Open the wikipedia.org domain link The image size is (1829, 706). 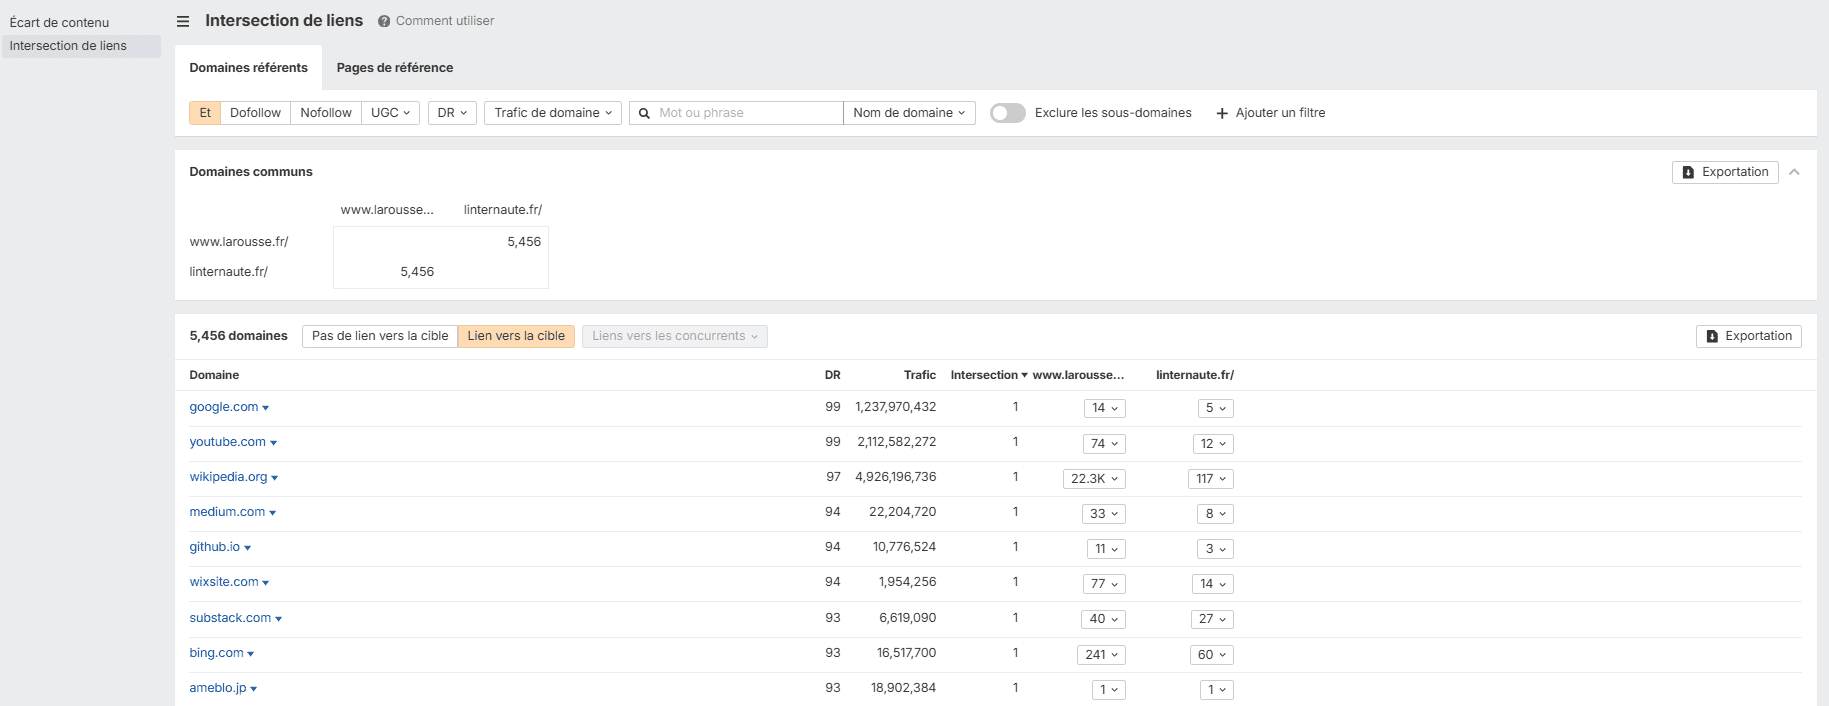(228, 477)
